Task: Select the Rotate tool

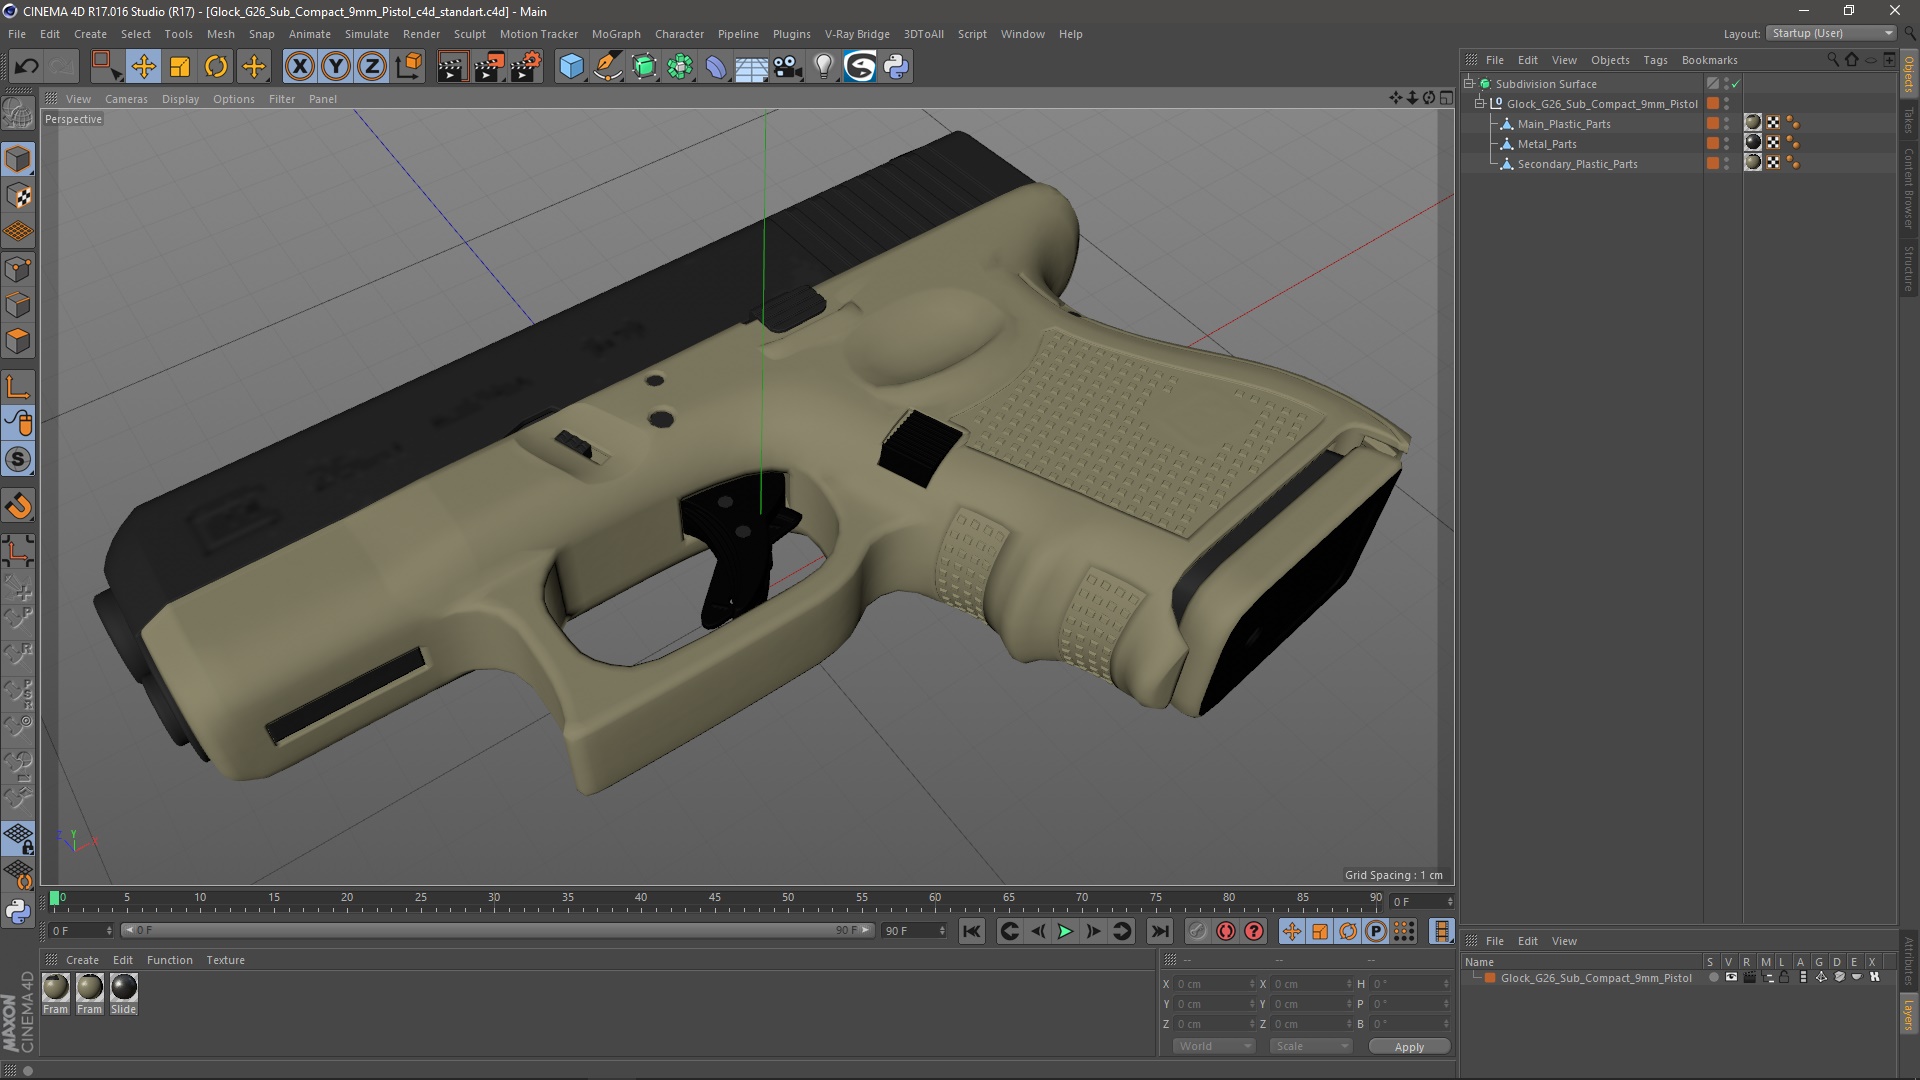Action: [216, 67]
